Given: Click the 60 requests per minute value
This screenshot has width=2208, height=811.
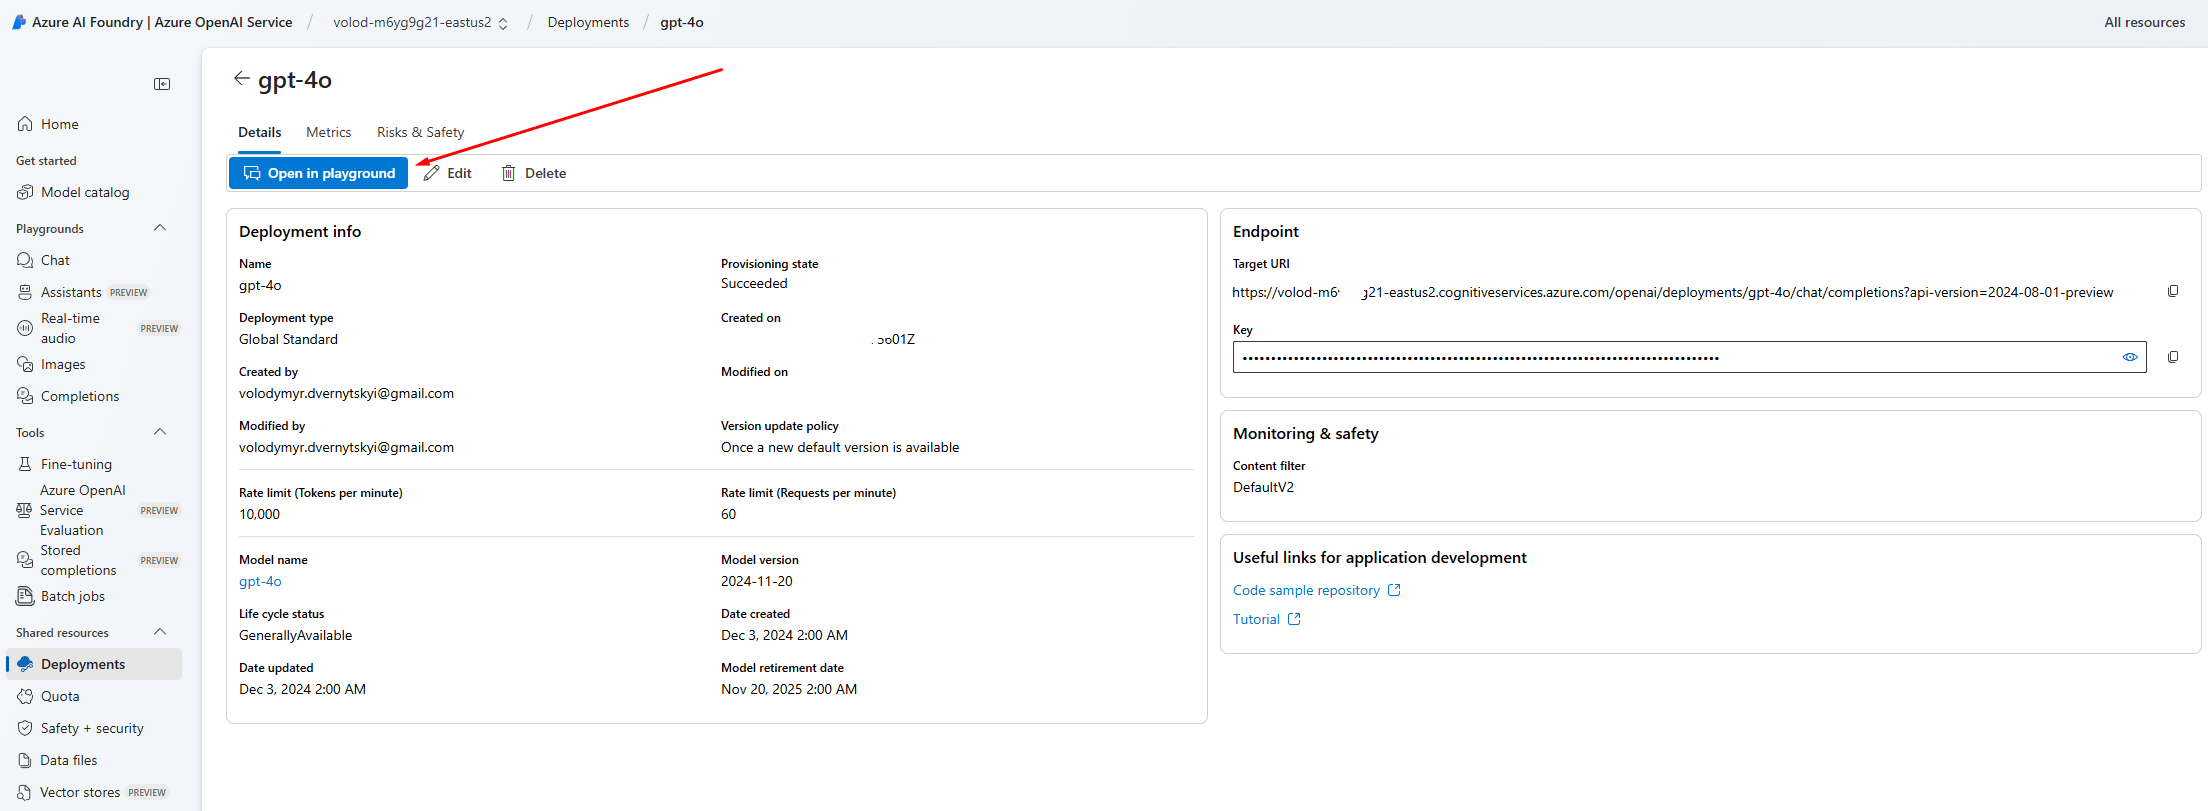Looking at the screenshot, I should pyautogui.click(x=728, y=514).
